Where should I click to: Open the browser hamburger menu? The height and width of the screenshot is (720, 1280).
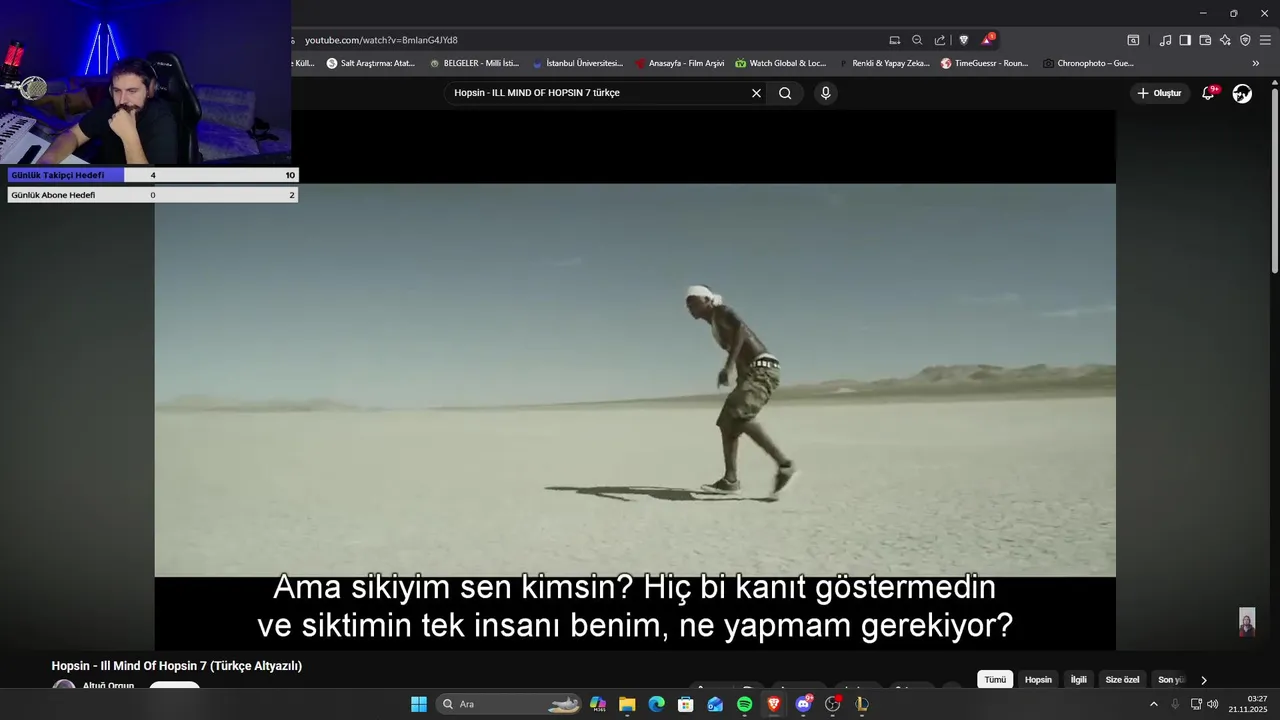click(x=1265, y=40)
